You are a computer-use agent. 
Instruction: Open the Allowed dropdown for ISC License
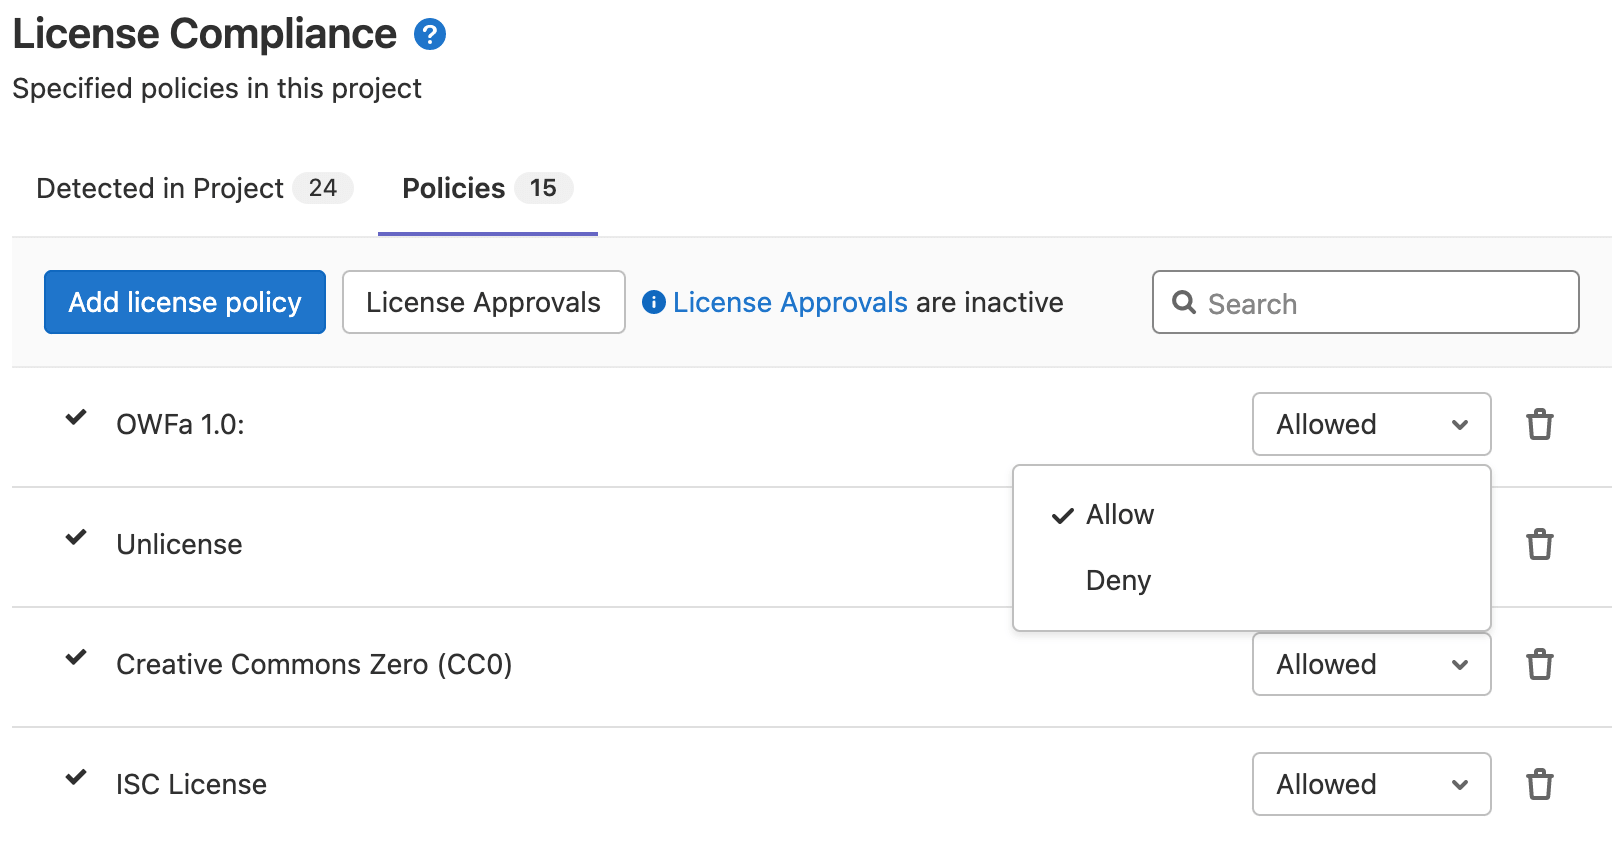coord(1371,784)
